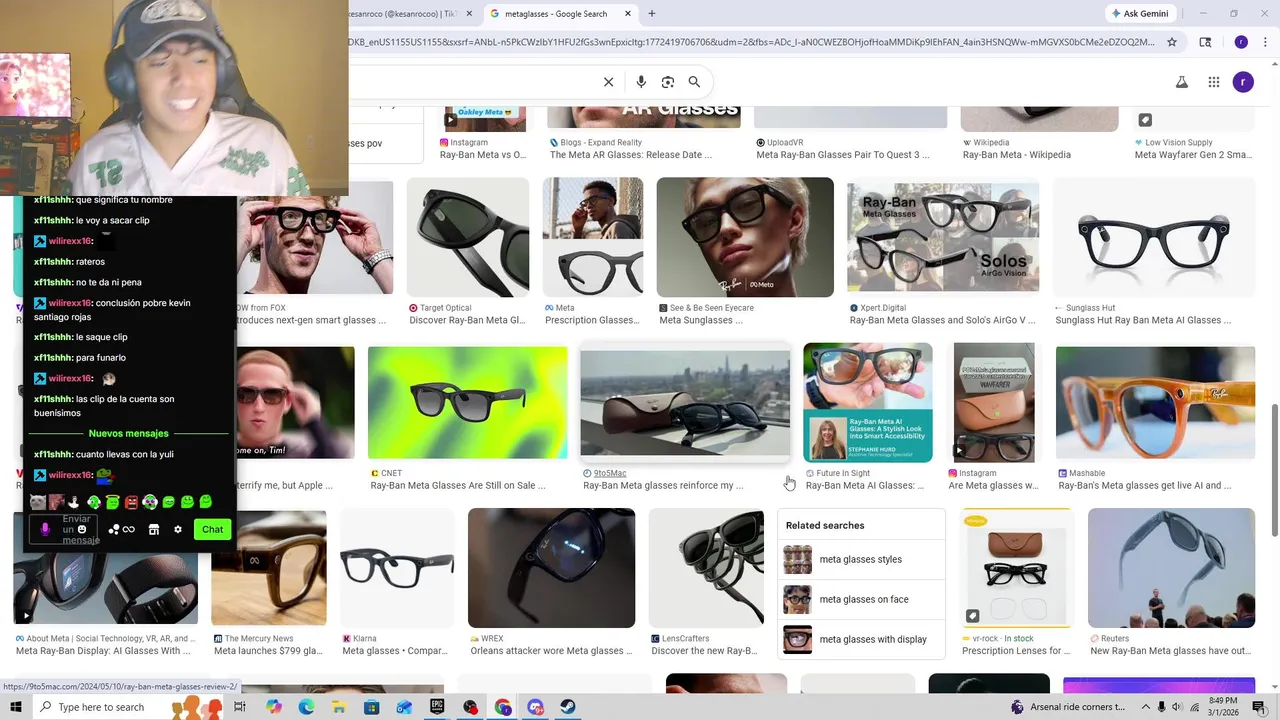The height and width of the screenshot is (720, 1280).
Task: Open Future In Sight accessibility image
Action: [868, 403]
